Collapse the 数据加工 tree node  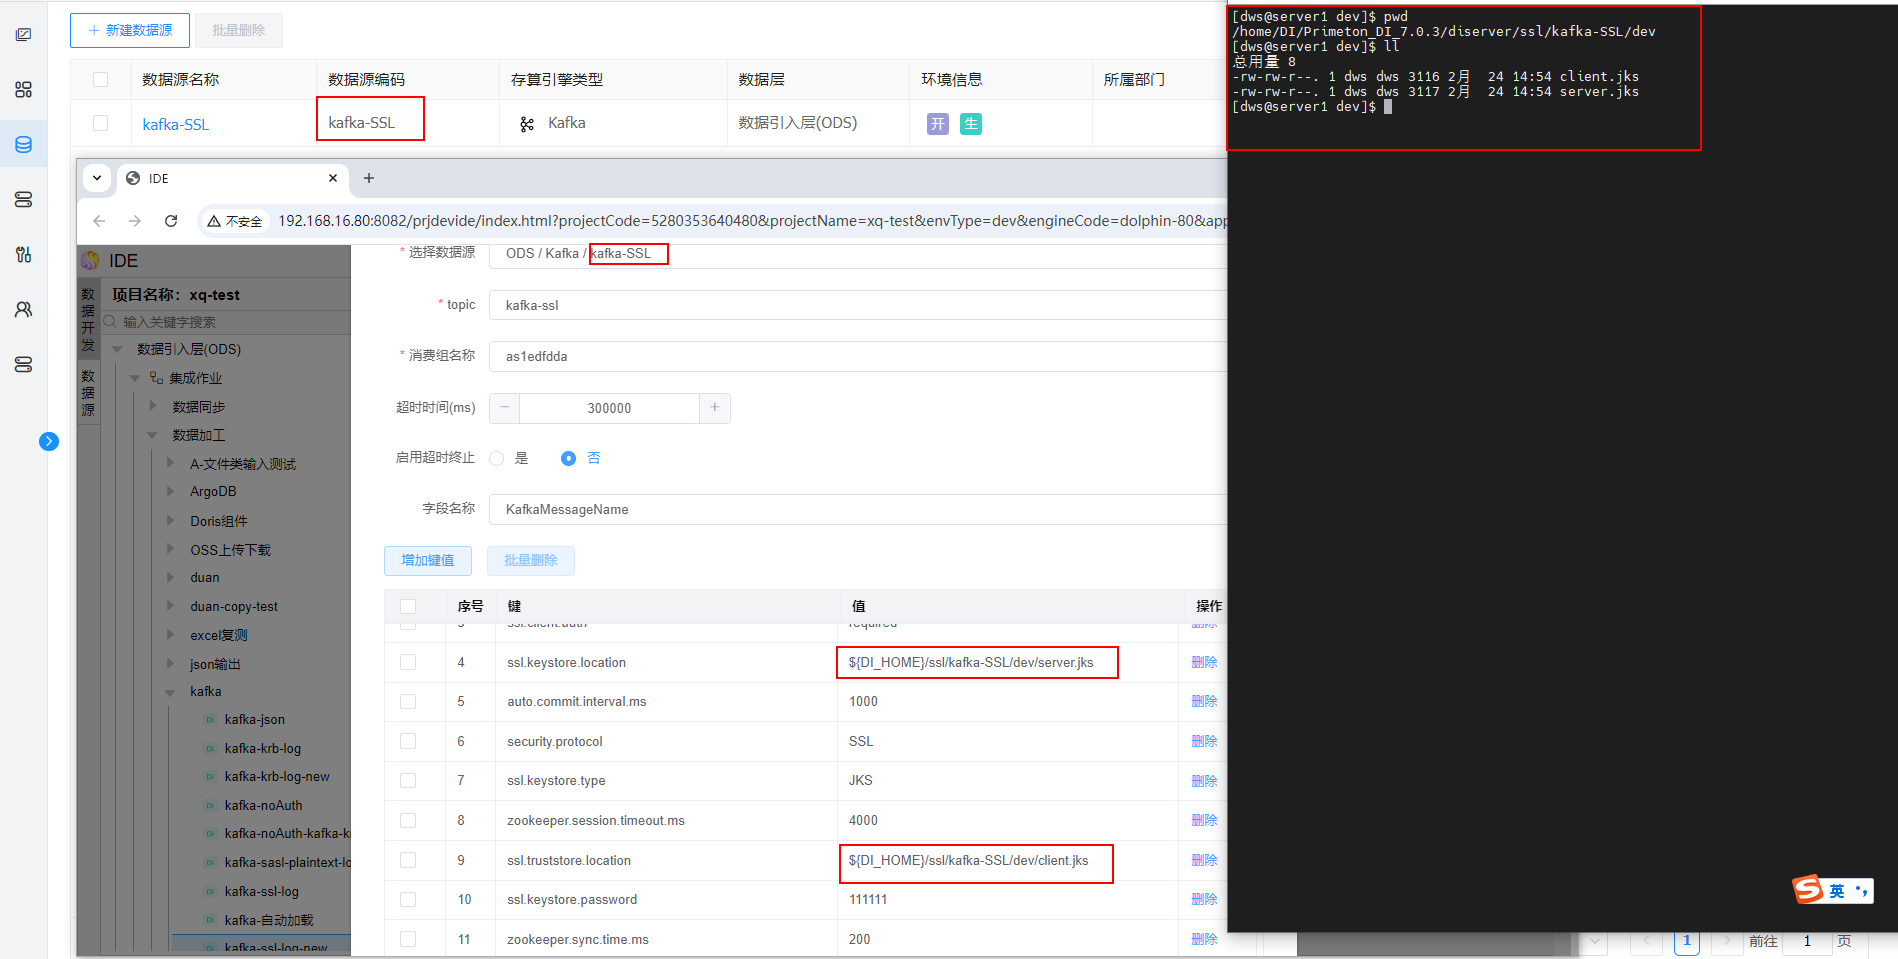(153, 435)
